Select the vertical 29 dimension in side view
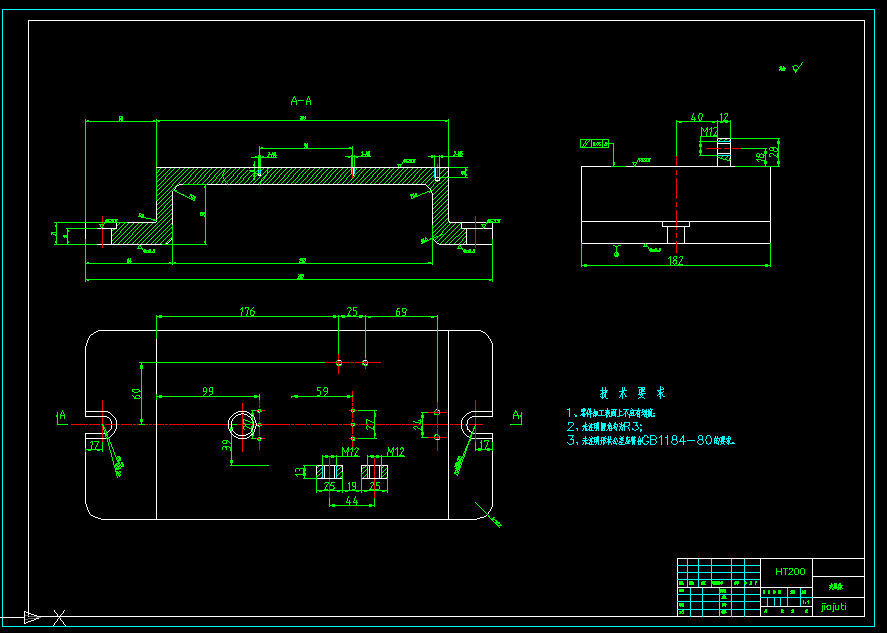Image resolution: width=887 pixels, height=633 pixels. (x=773, y=152)
